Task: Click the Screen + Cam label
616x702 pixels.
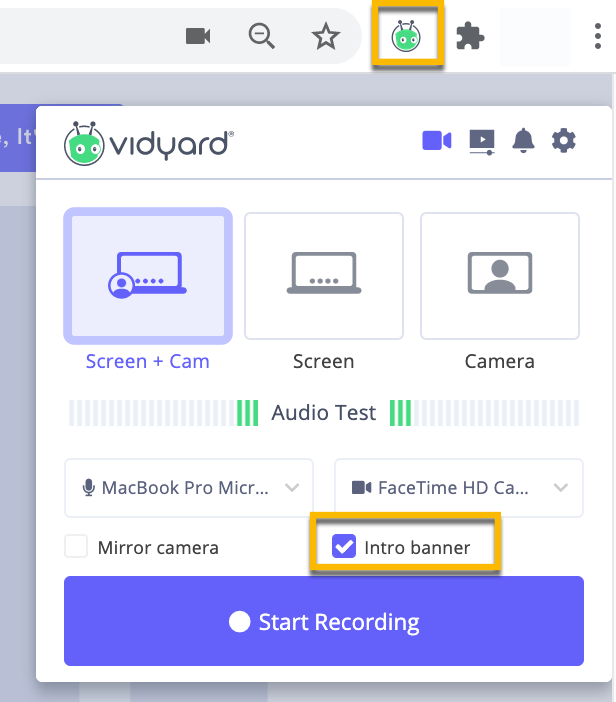Action: (x=148, y=361)
